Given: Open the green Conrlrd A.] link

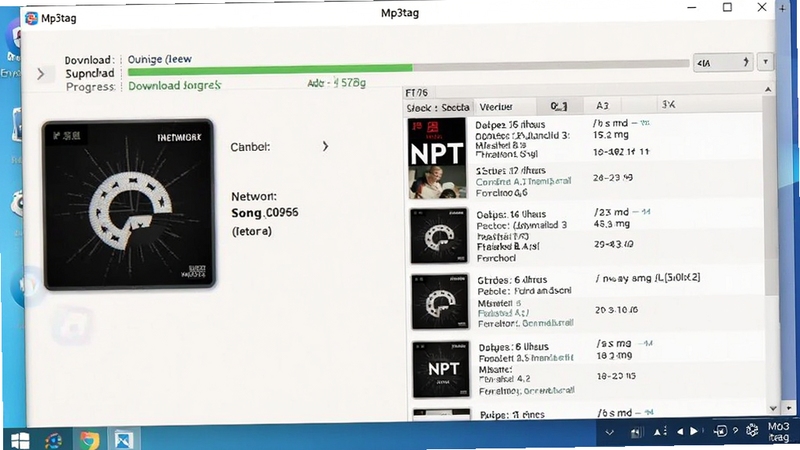Looking at the screenshot, I should click(x=523, y=182).
